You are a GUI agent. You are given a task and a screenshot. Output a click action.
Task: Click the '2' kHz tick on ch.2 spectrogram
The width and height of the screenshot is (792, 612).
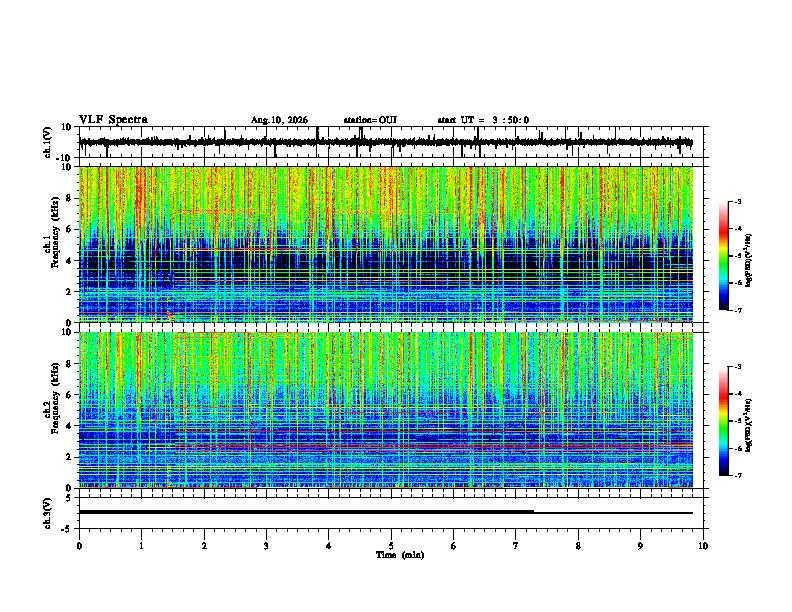70,457
